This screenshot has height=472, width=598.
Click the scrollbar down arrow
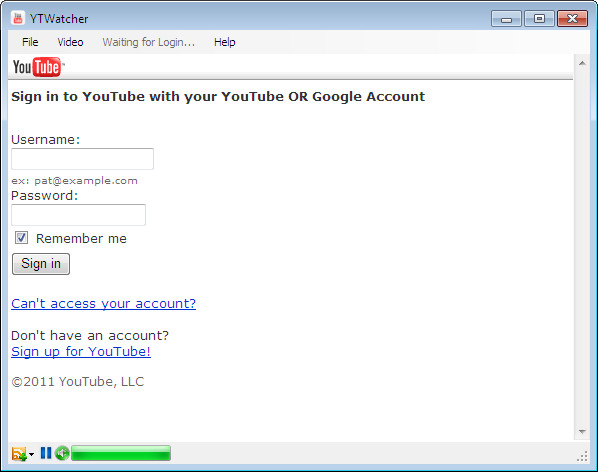click(582, 432)
